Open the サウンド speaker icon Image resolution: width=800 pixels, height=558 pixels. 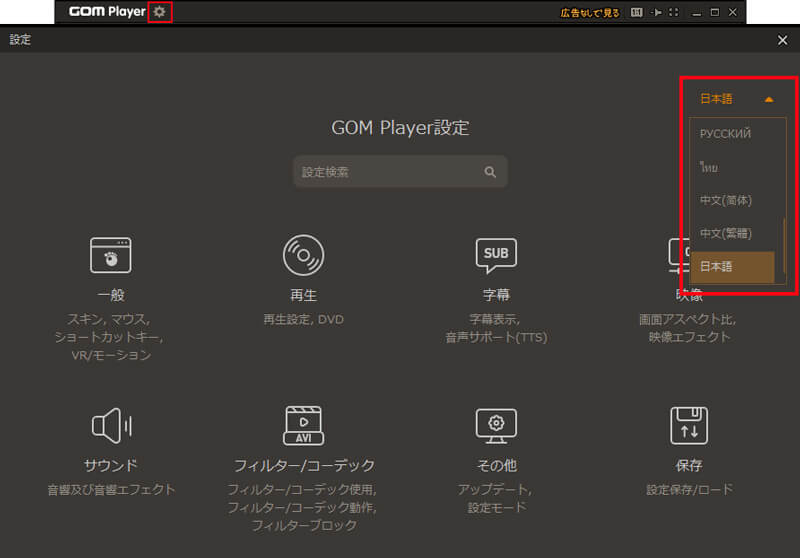(112, 425)
